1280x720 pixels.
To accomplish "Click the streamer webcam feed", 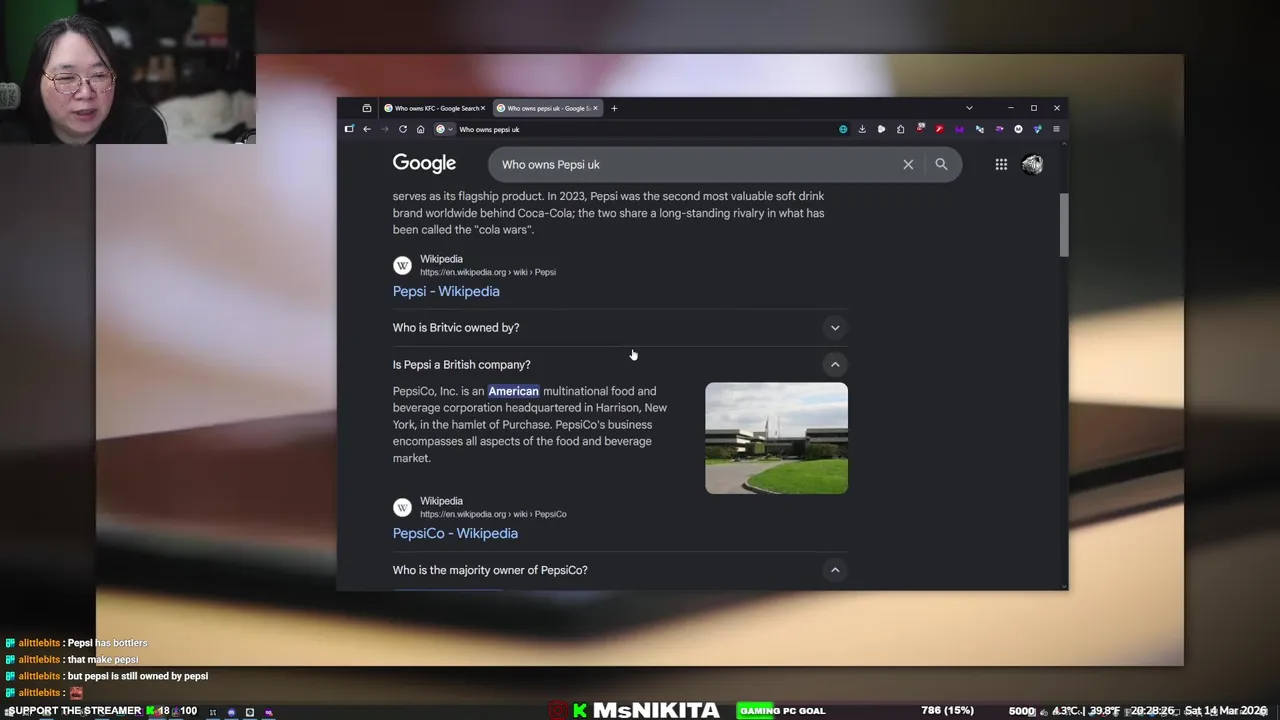I will coord(127,72).
